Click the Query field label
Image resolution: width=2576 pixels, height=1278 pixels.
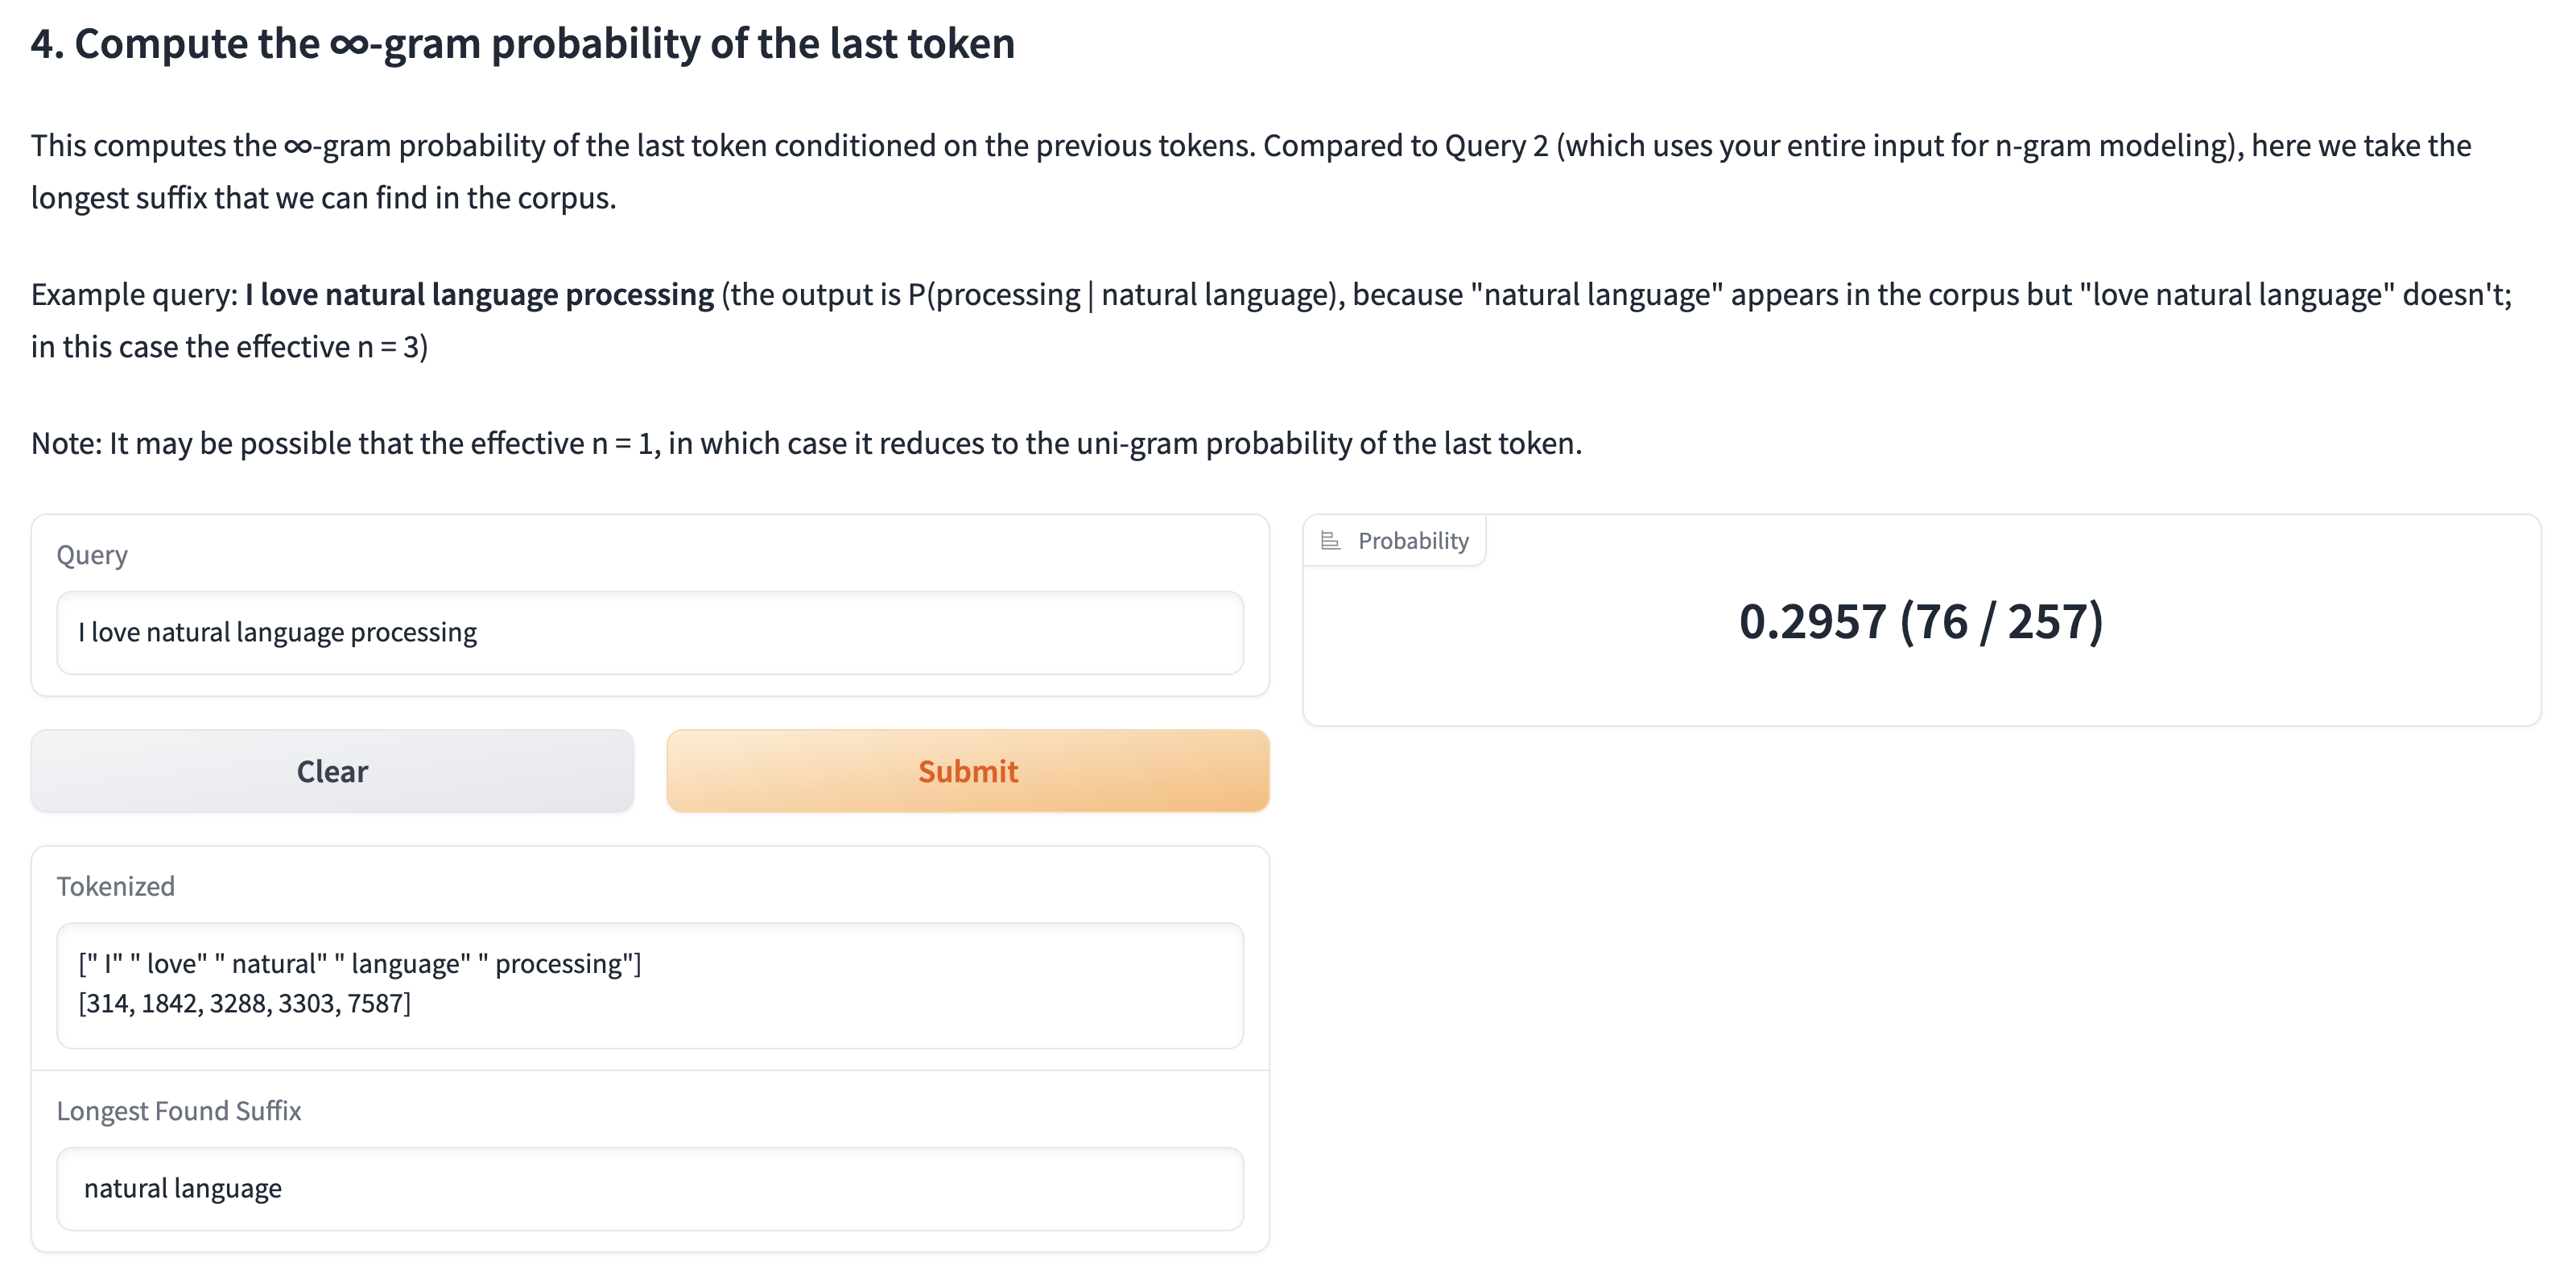[92, 555]
